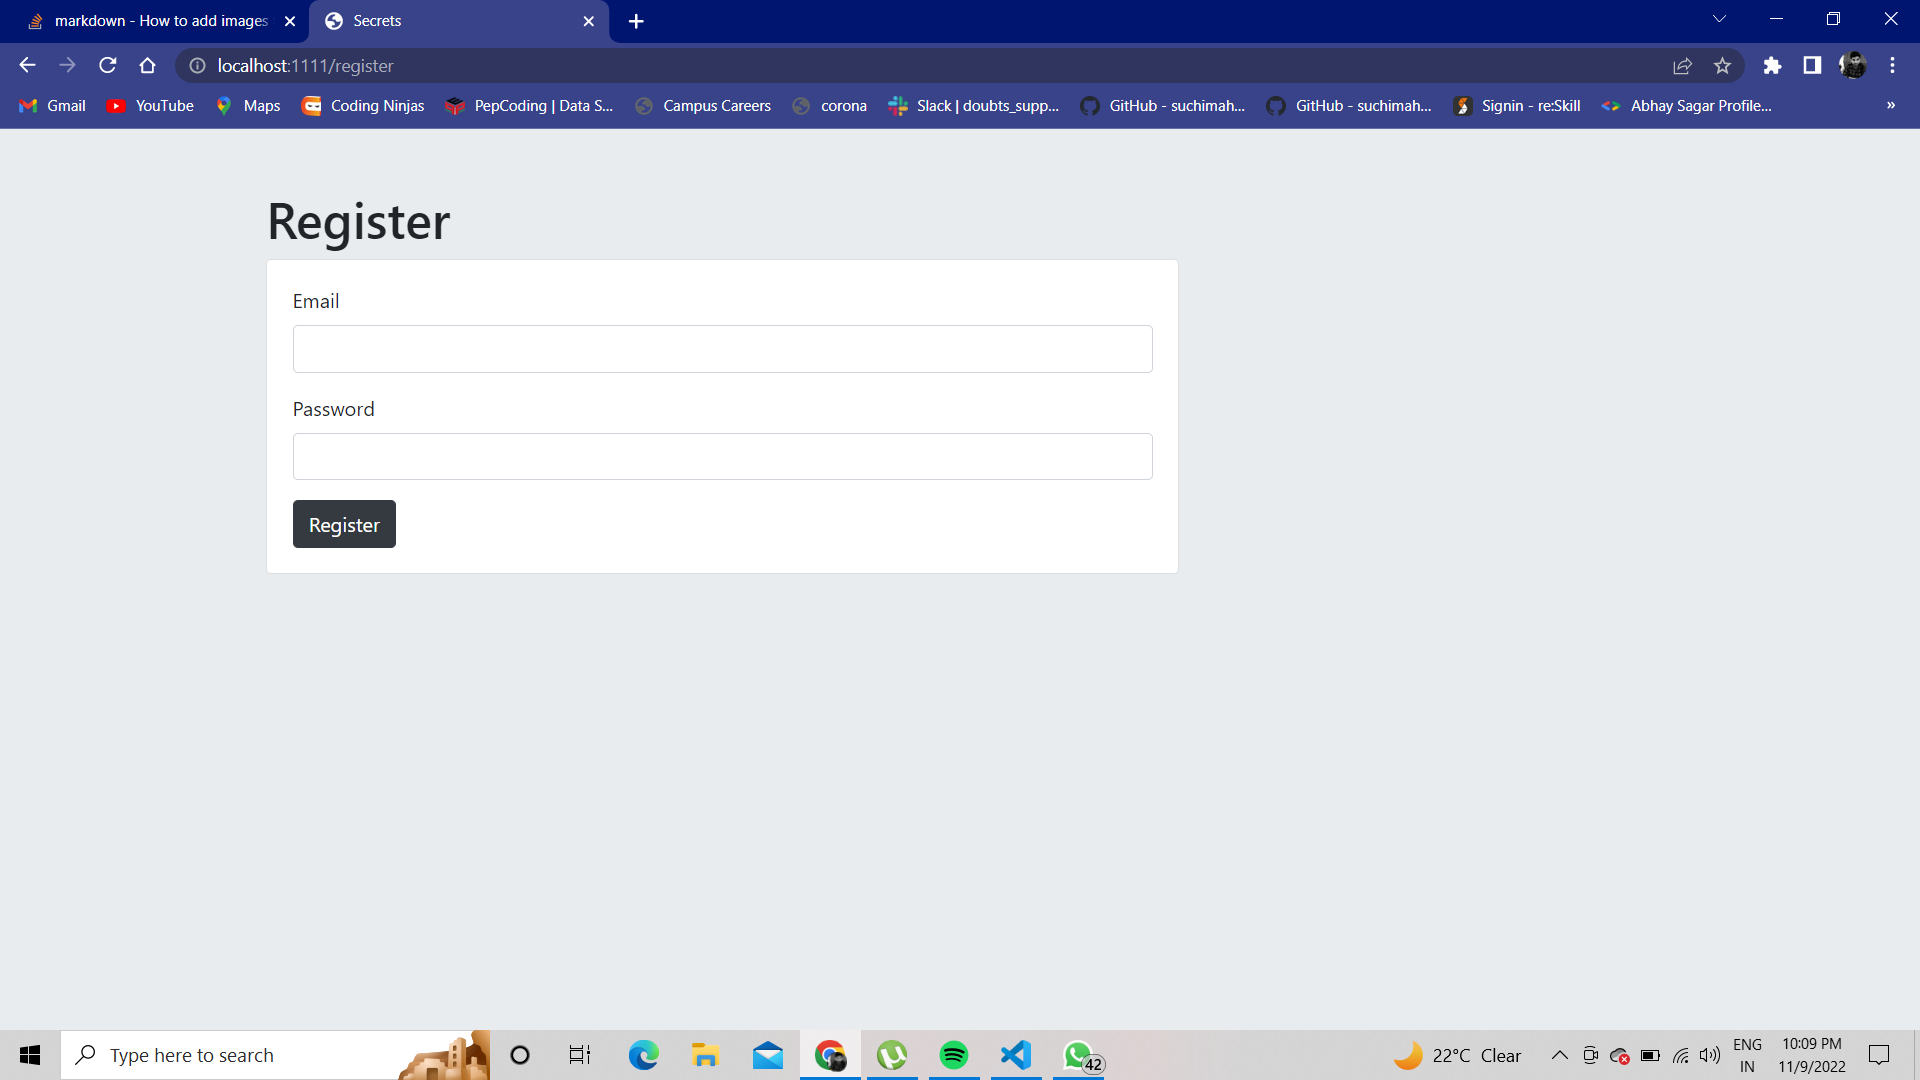Click the Email field label

[316, 301]
